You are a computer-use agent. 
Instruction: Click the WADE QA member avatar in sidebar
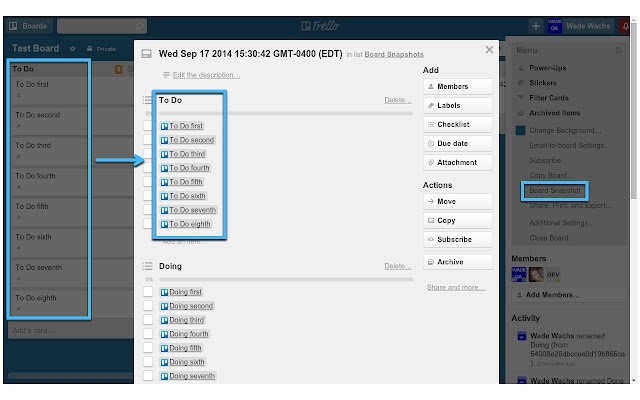point(519,274)
